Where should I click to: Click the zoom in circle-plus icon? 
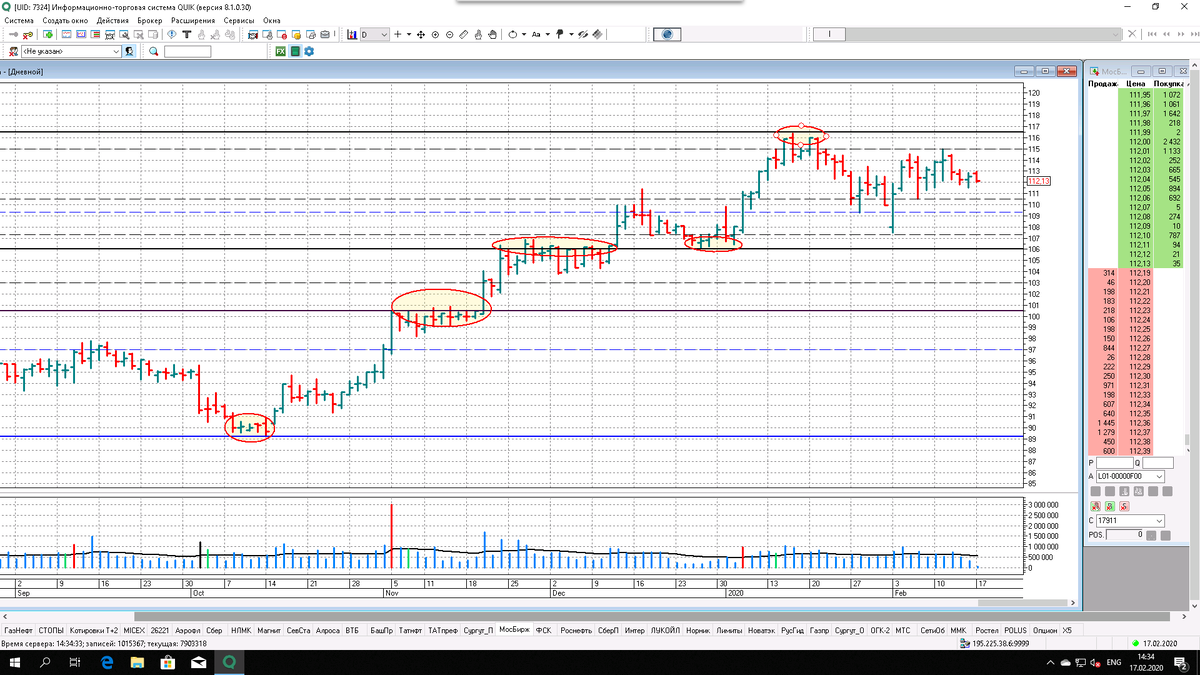(x=435, y=34)
